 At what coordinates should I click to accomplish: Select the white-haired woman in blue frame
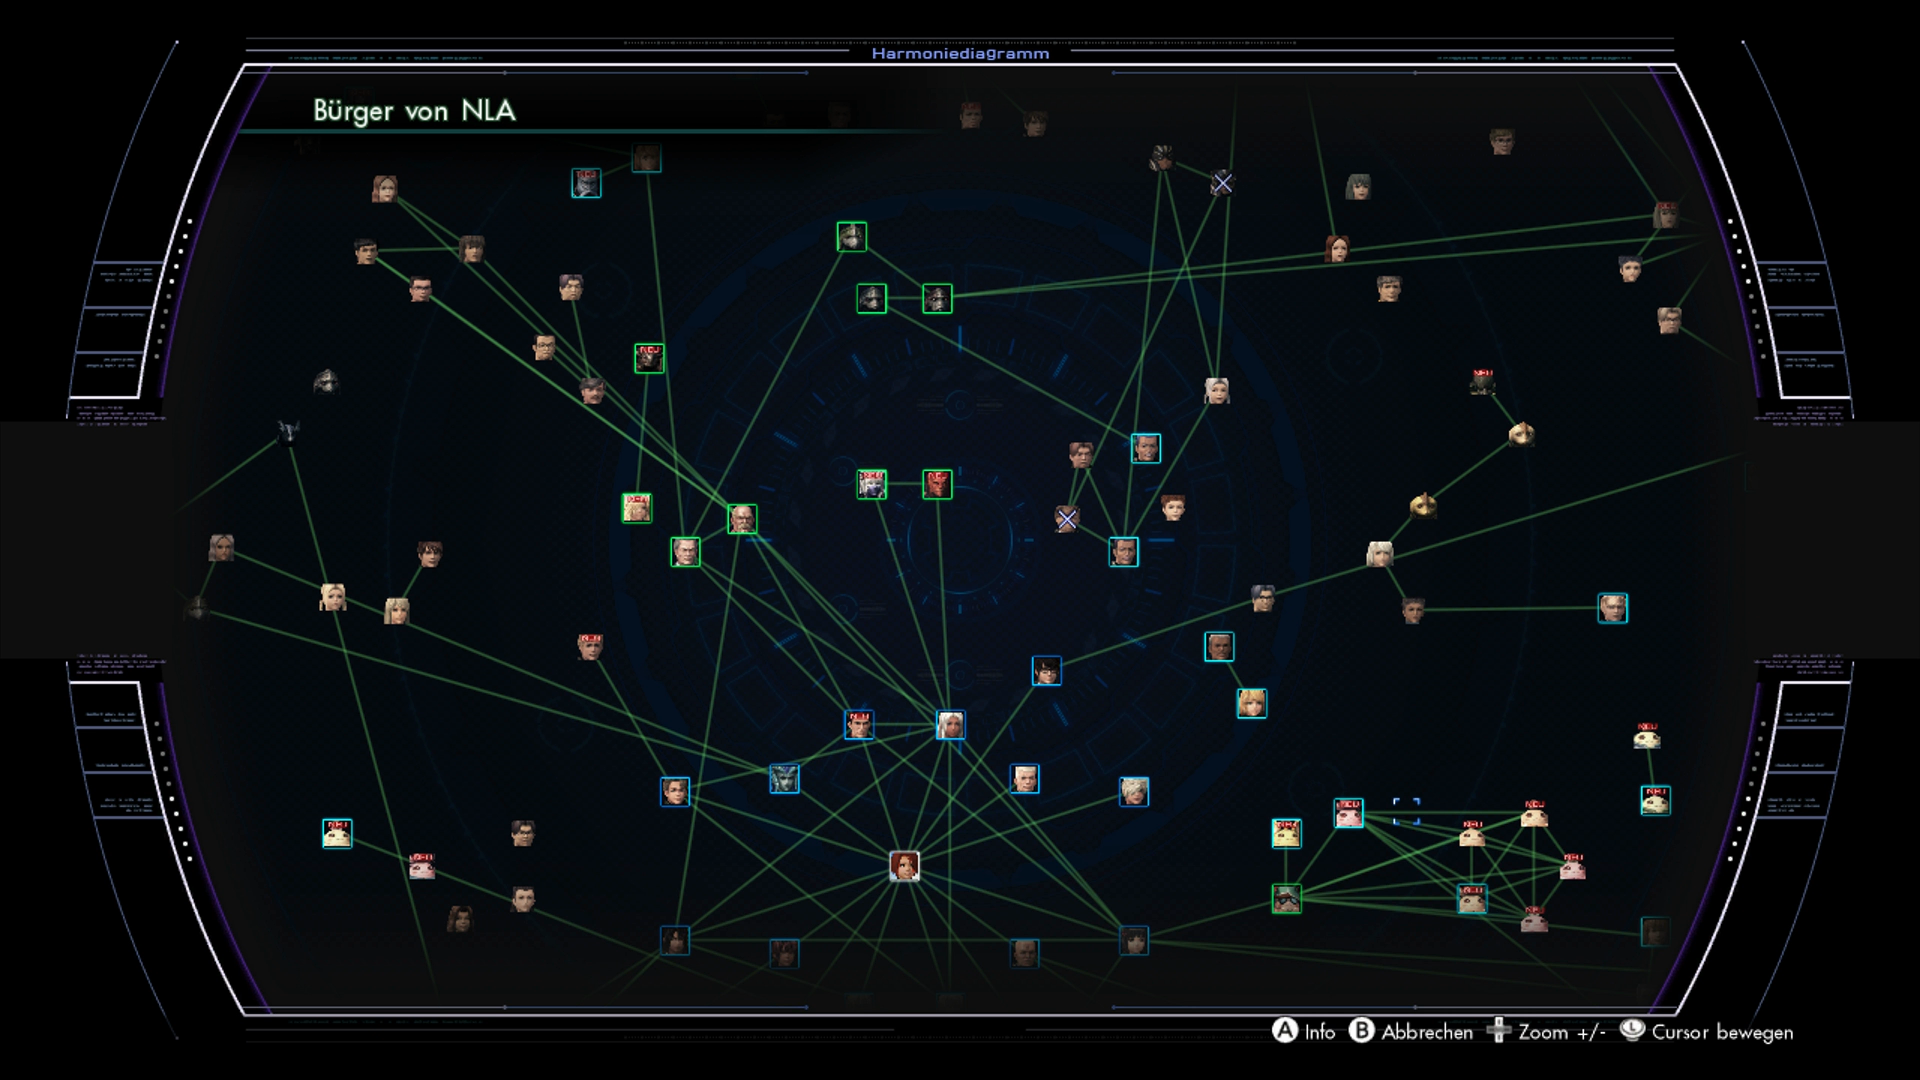point(950,724)
